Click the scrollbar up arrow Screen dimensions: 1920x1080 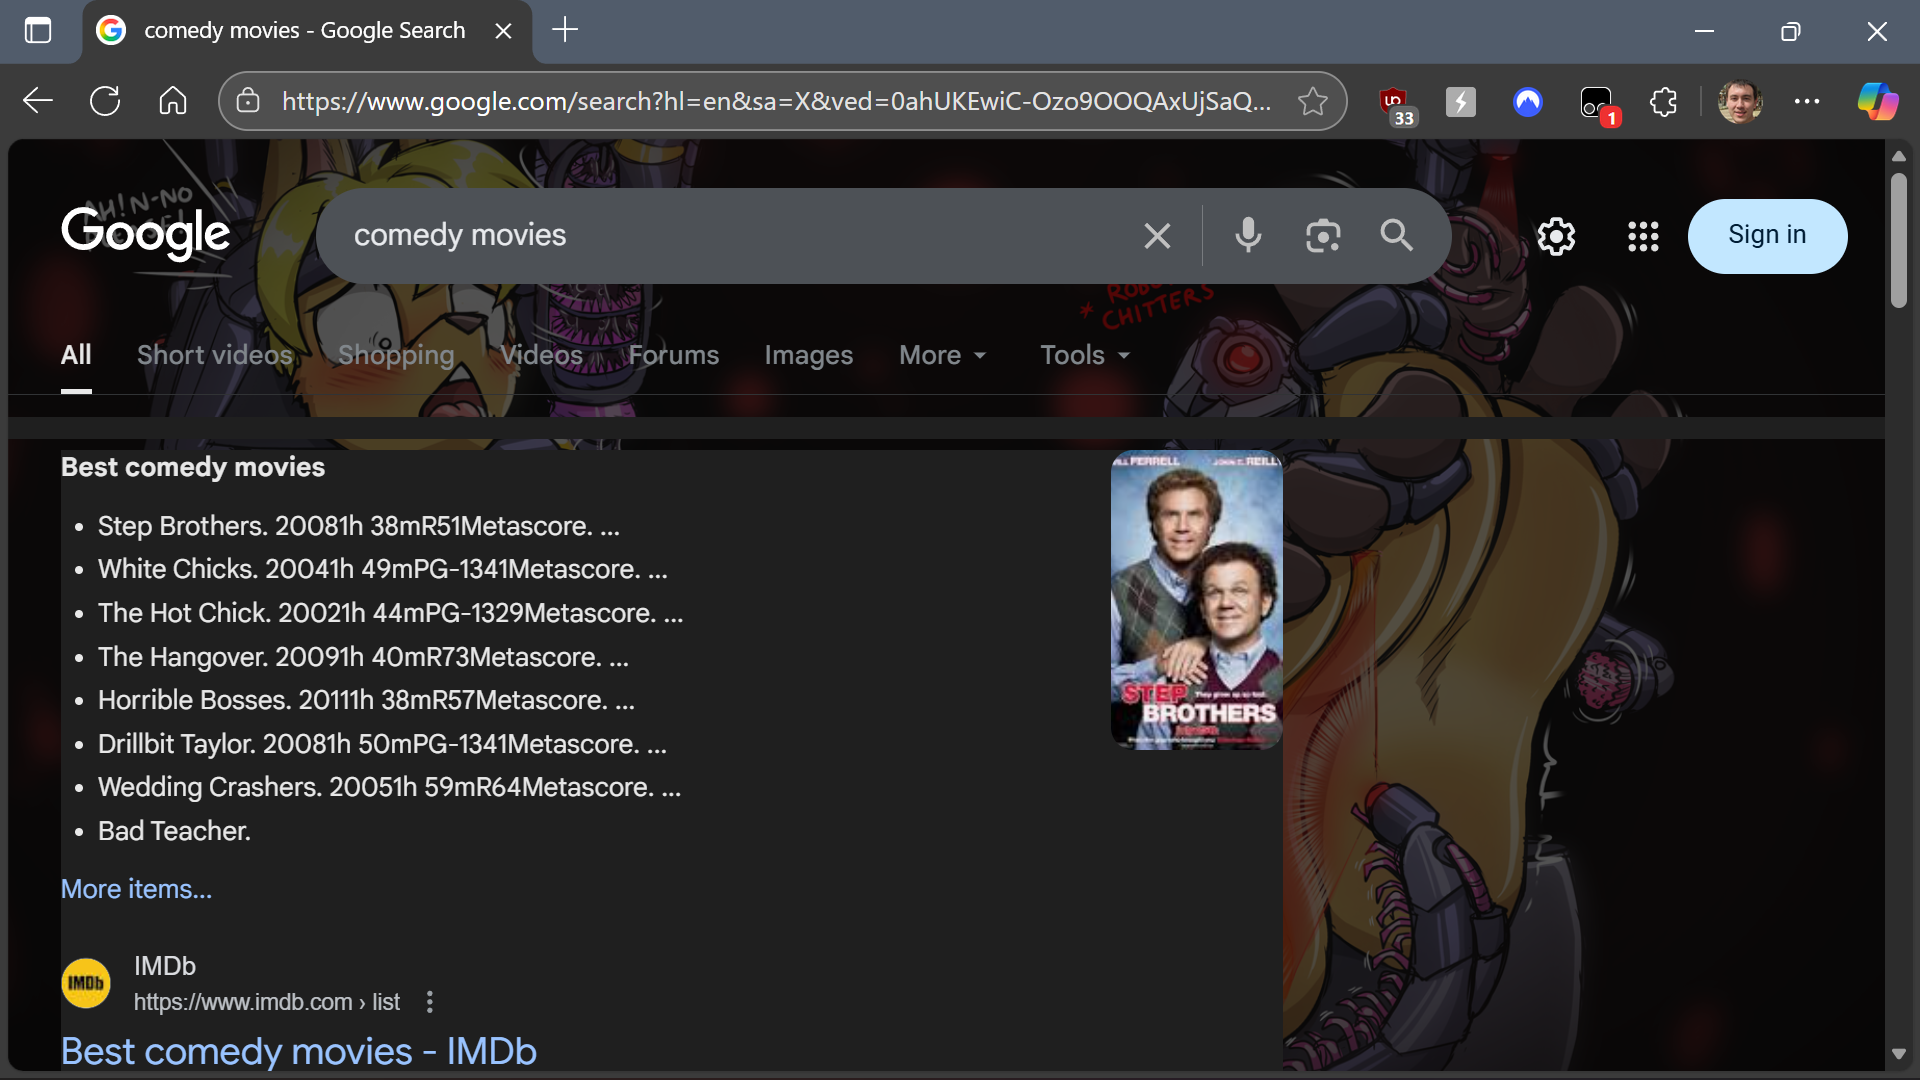(x=1898, y=156)
